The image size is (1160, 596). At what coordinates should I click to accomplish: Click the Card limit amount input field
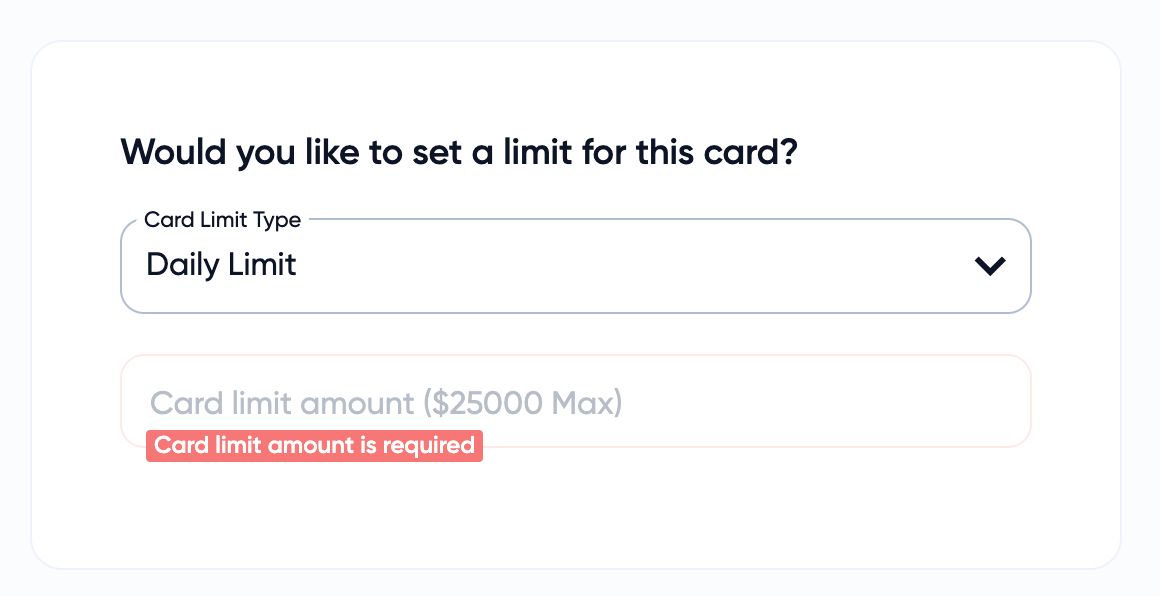coord(575,401)
